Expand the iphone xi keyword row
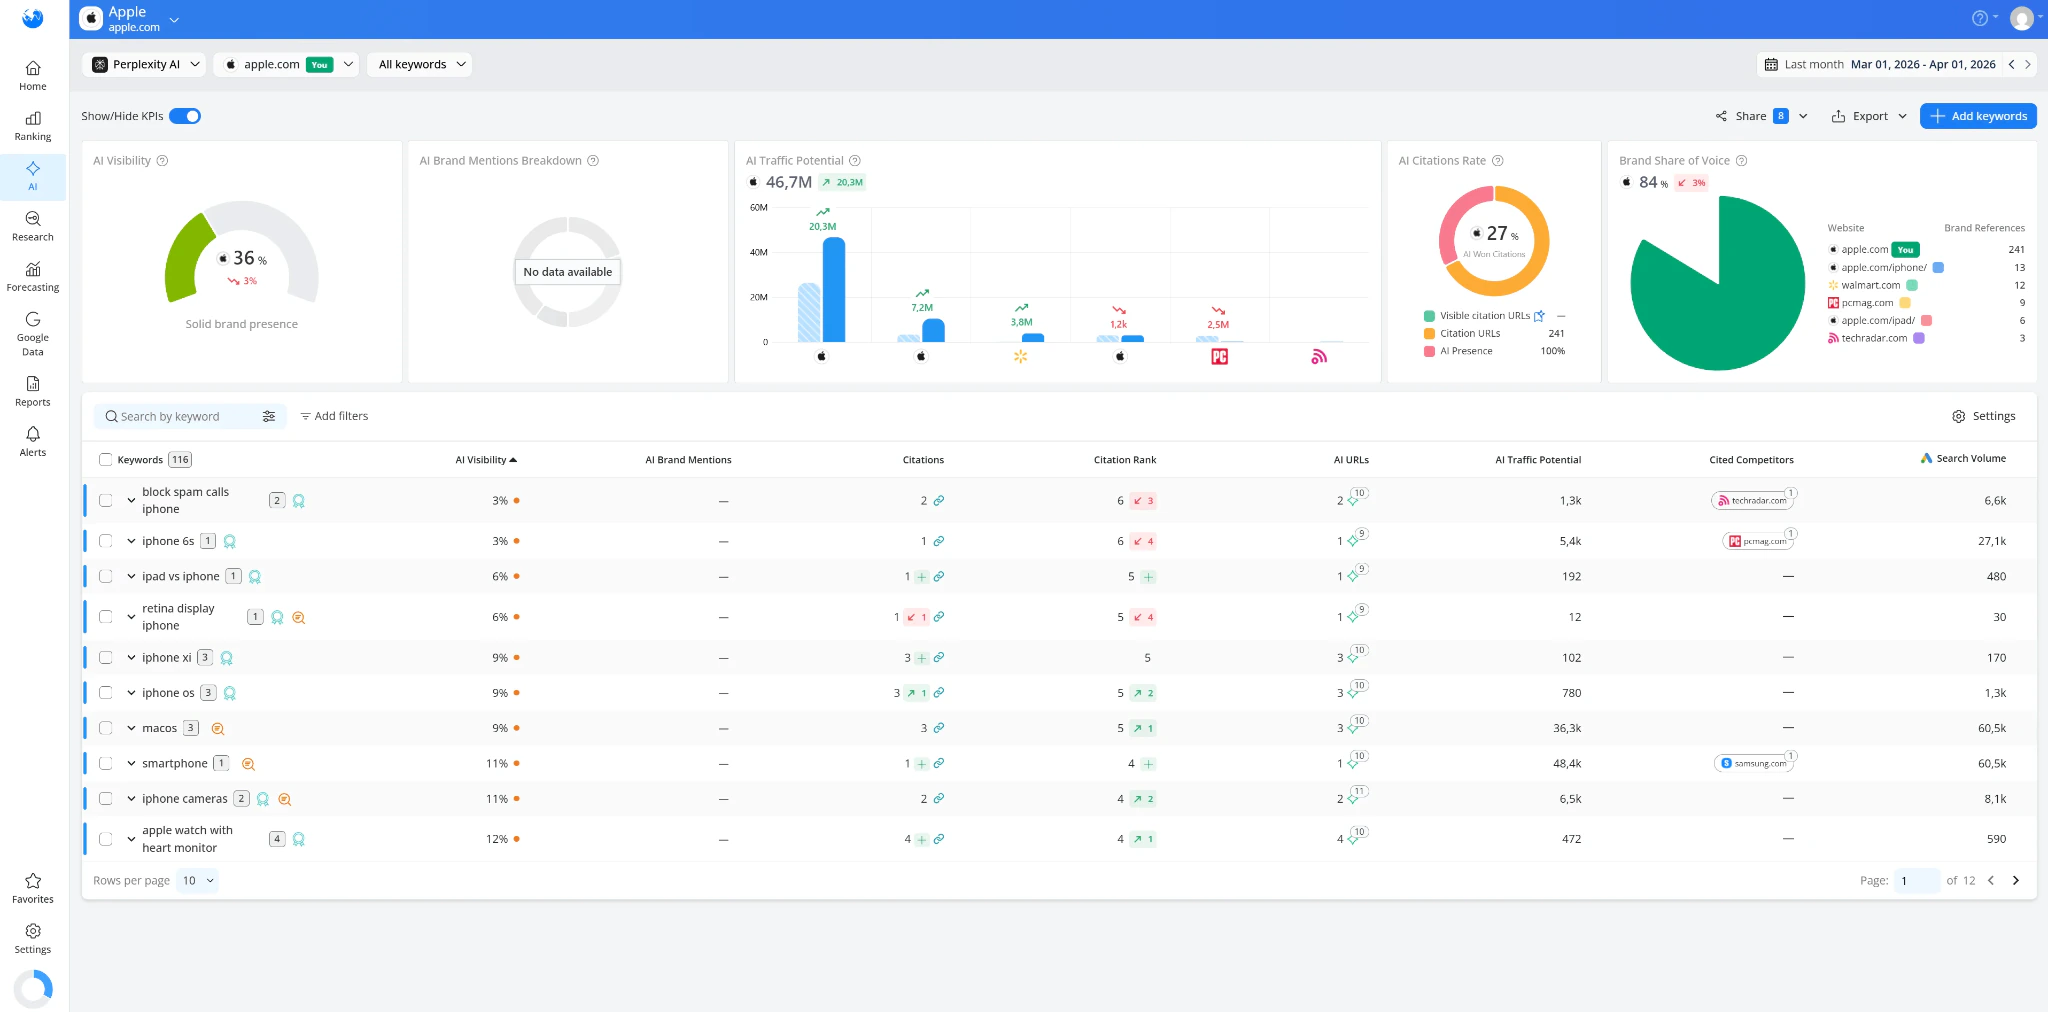The width and height of the screenshot is (2048, 1012). pyautogui.click(x=131, y=658)
